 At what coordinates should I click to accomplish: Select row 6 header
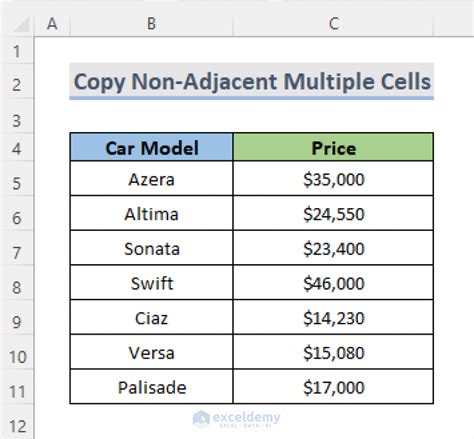coord(17,214)
